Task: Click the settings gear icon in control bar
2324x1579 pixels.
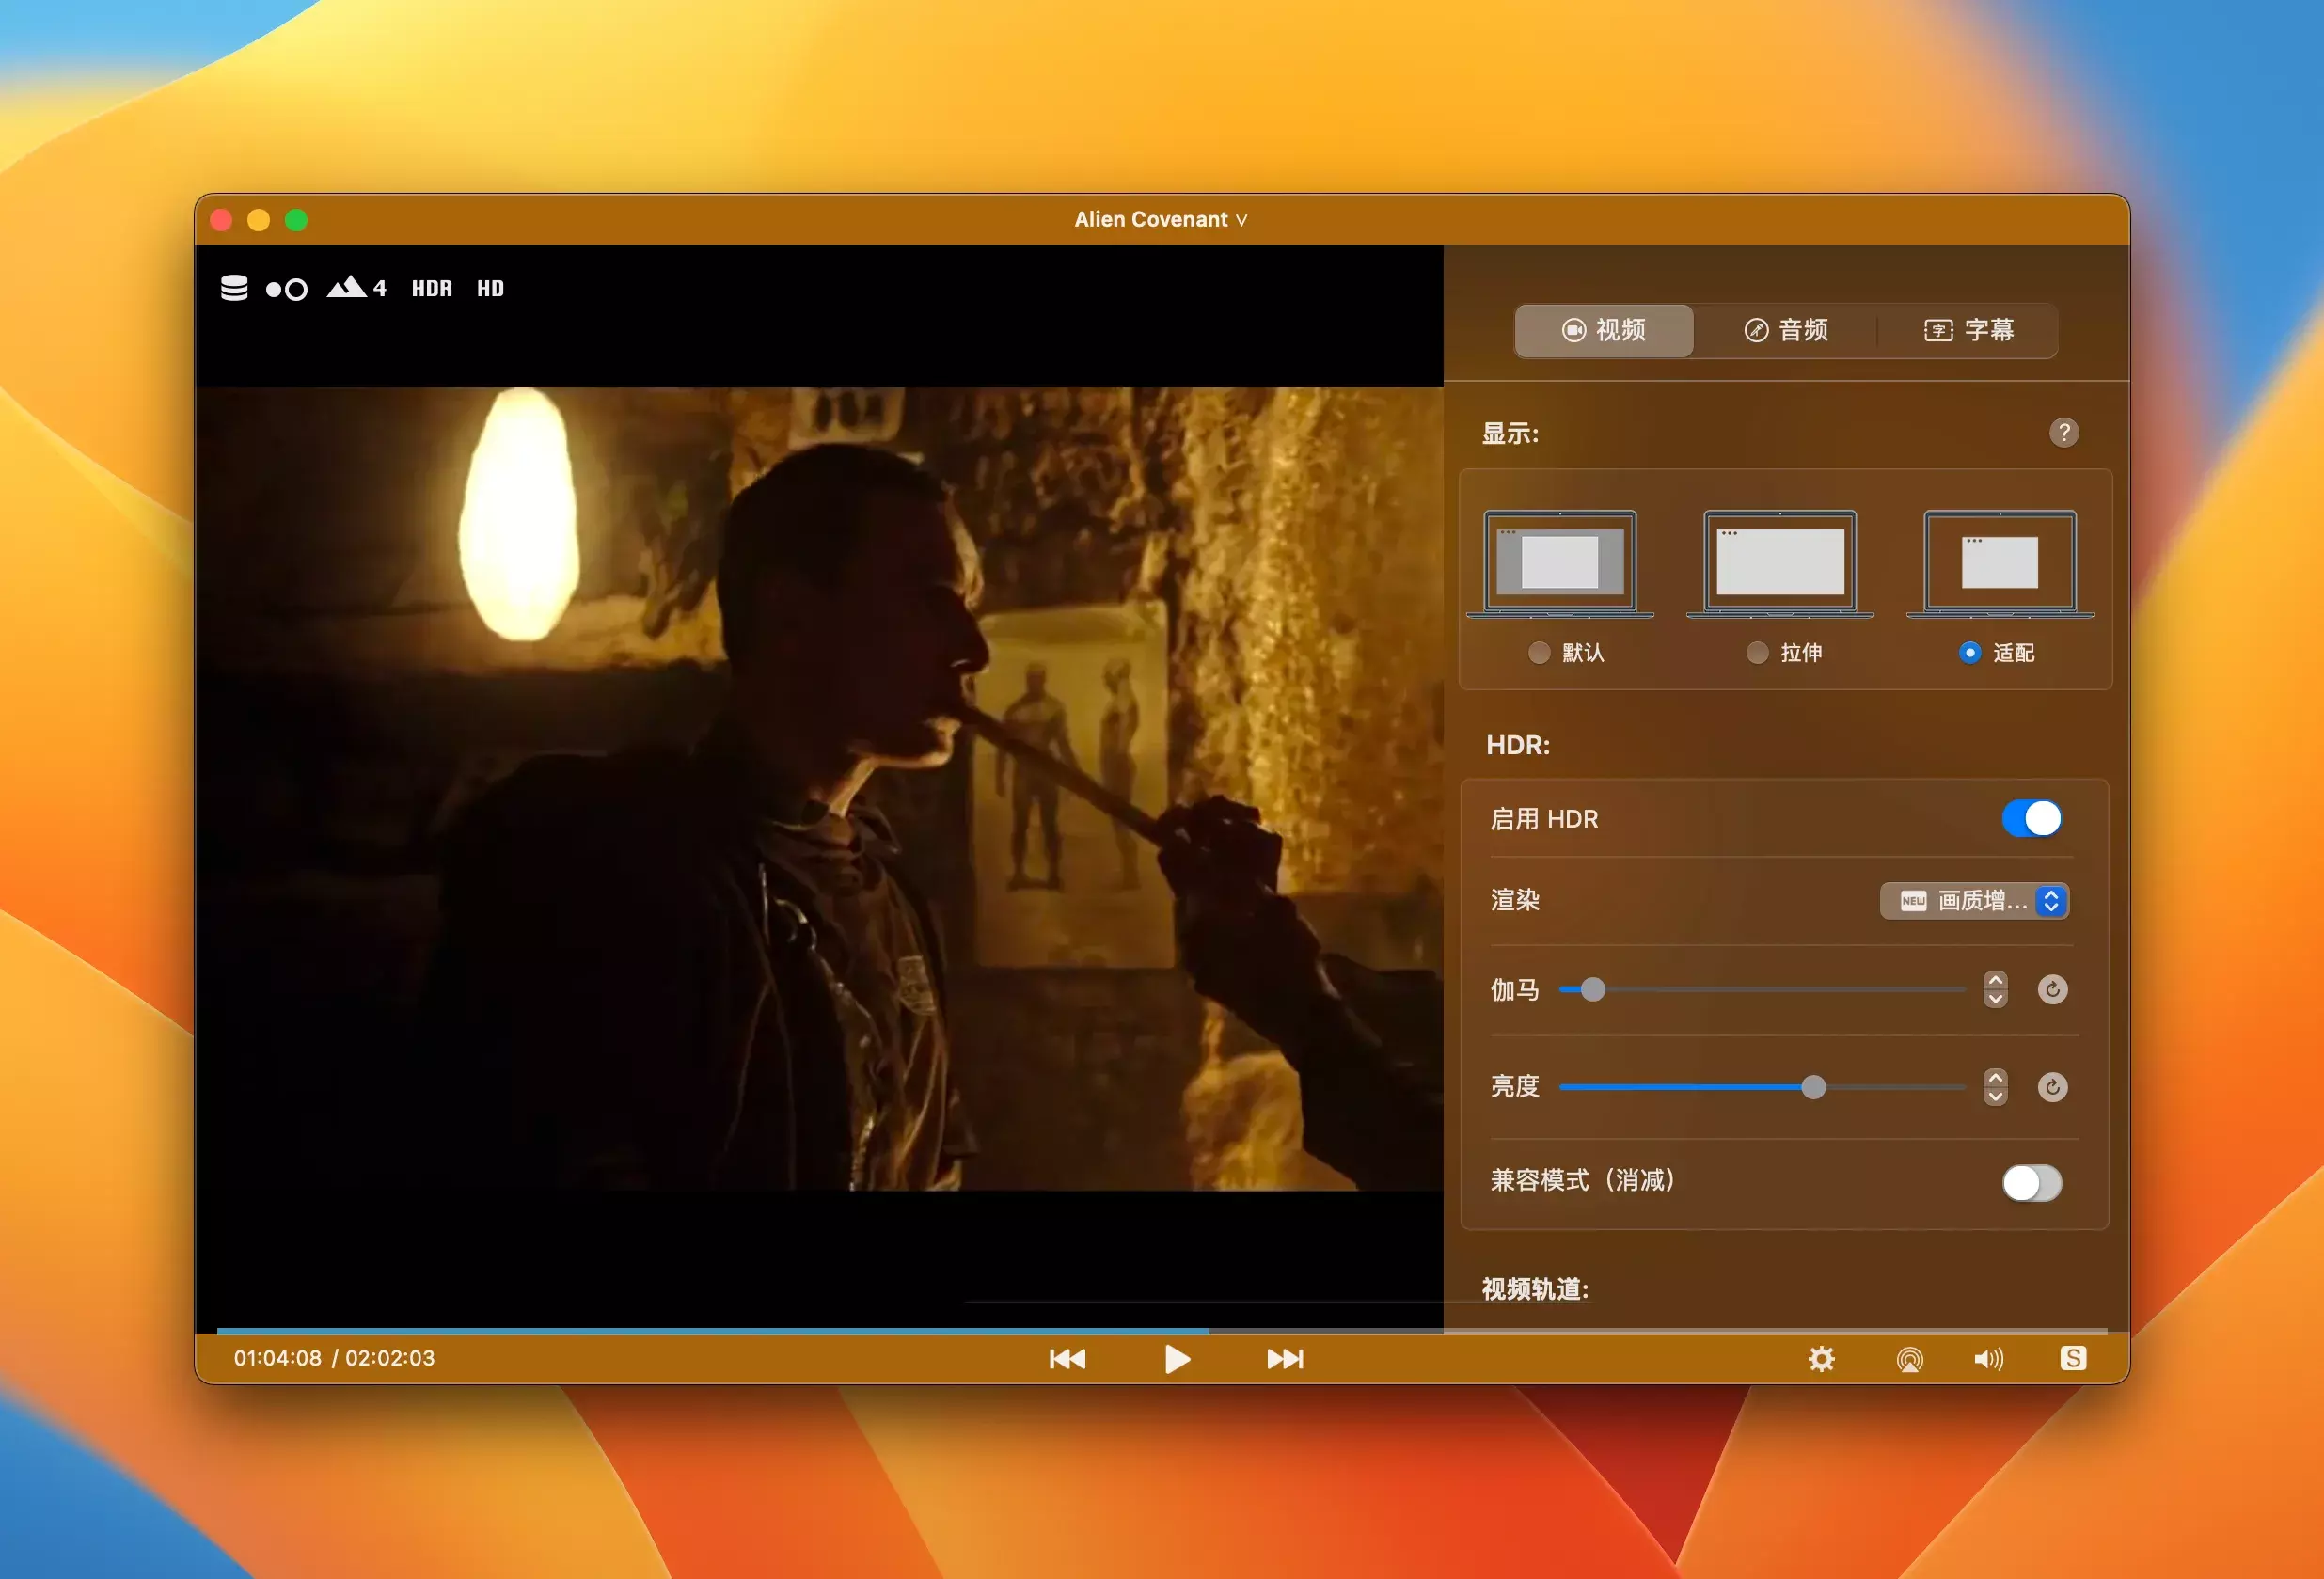Action: tap(1821, 1358)
